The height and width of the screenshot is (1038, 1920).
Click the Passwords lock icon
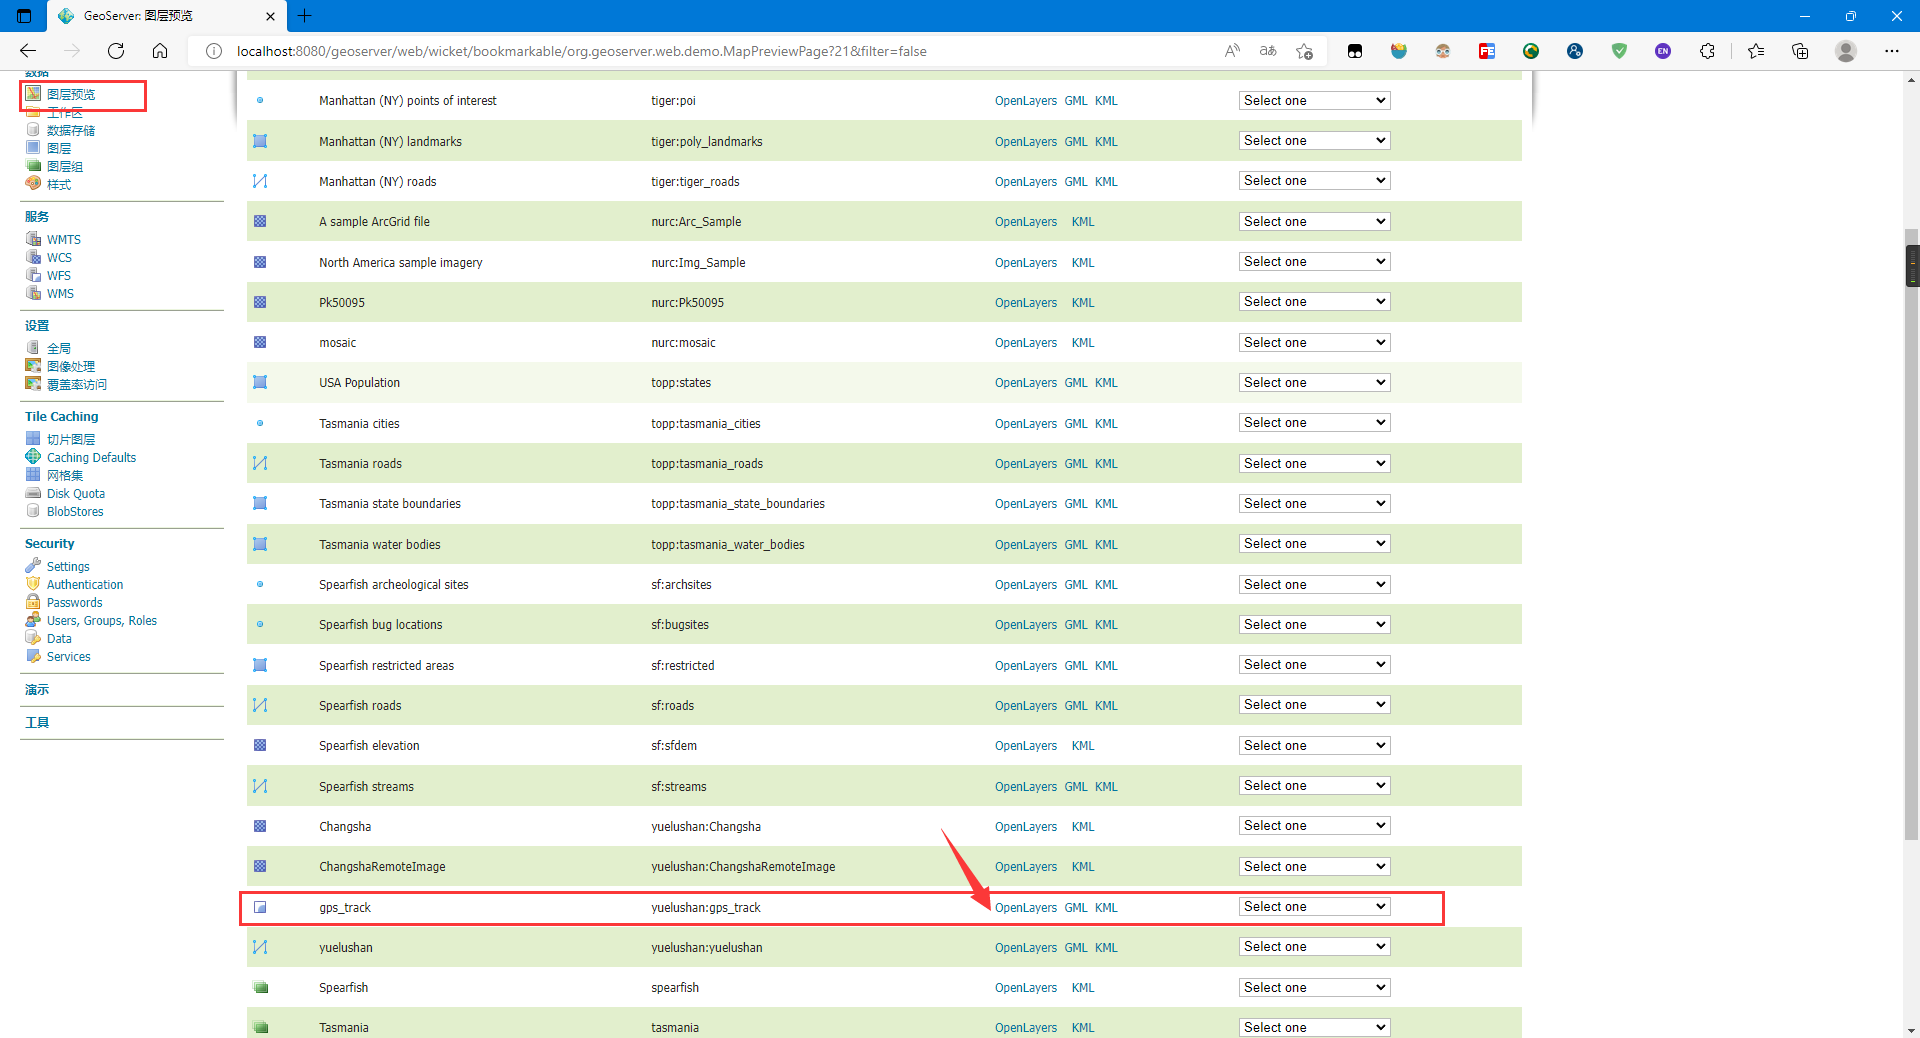point(33,602)
